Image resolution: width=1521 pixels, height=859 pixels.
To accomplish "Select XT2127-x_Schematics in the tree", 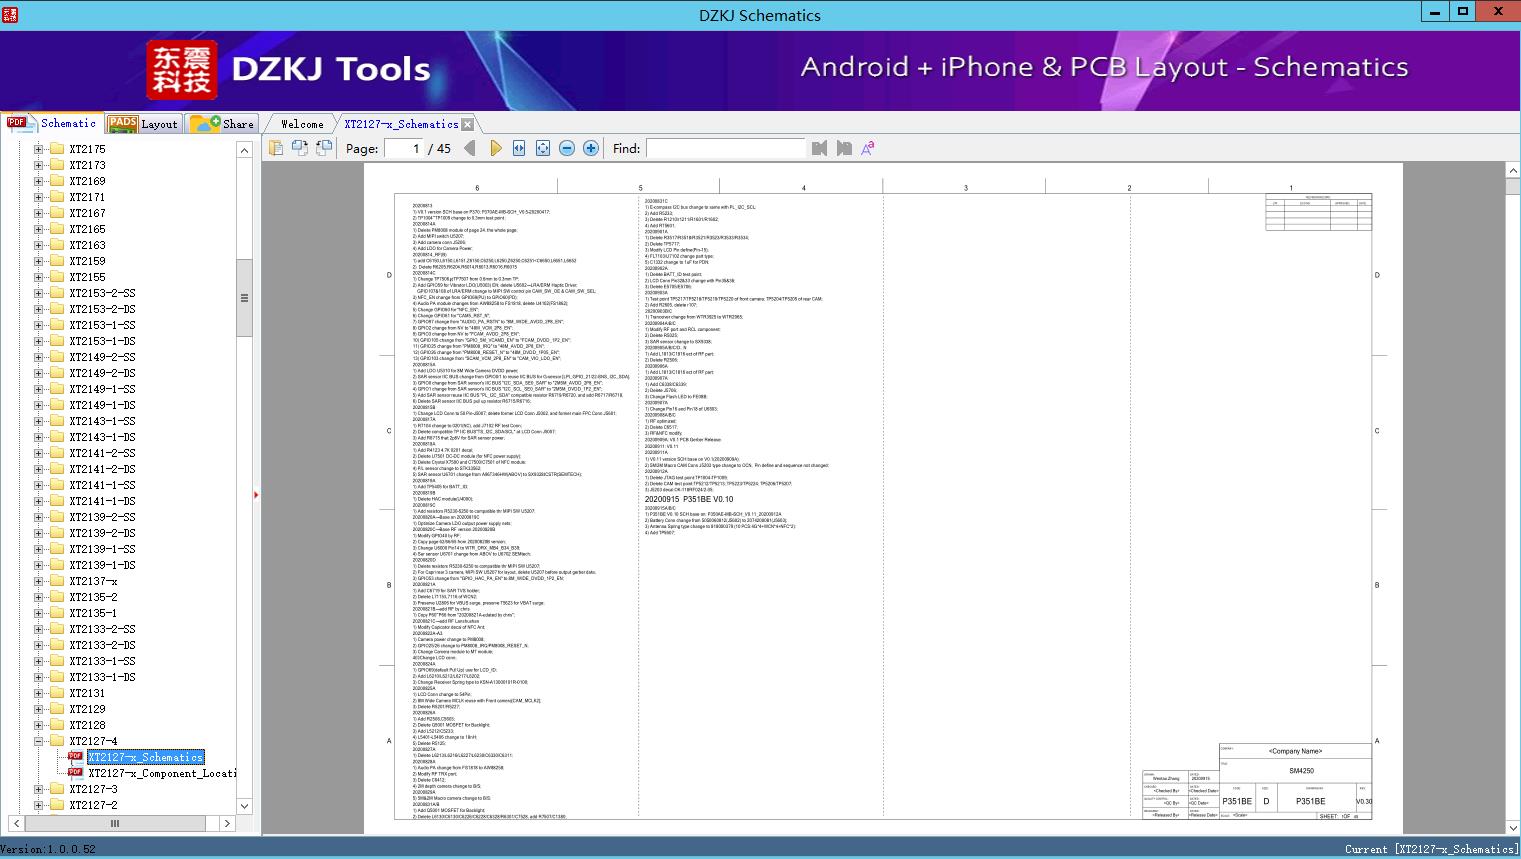I will coord(146,757).
